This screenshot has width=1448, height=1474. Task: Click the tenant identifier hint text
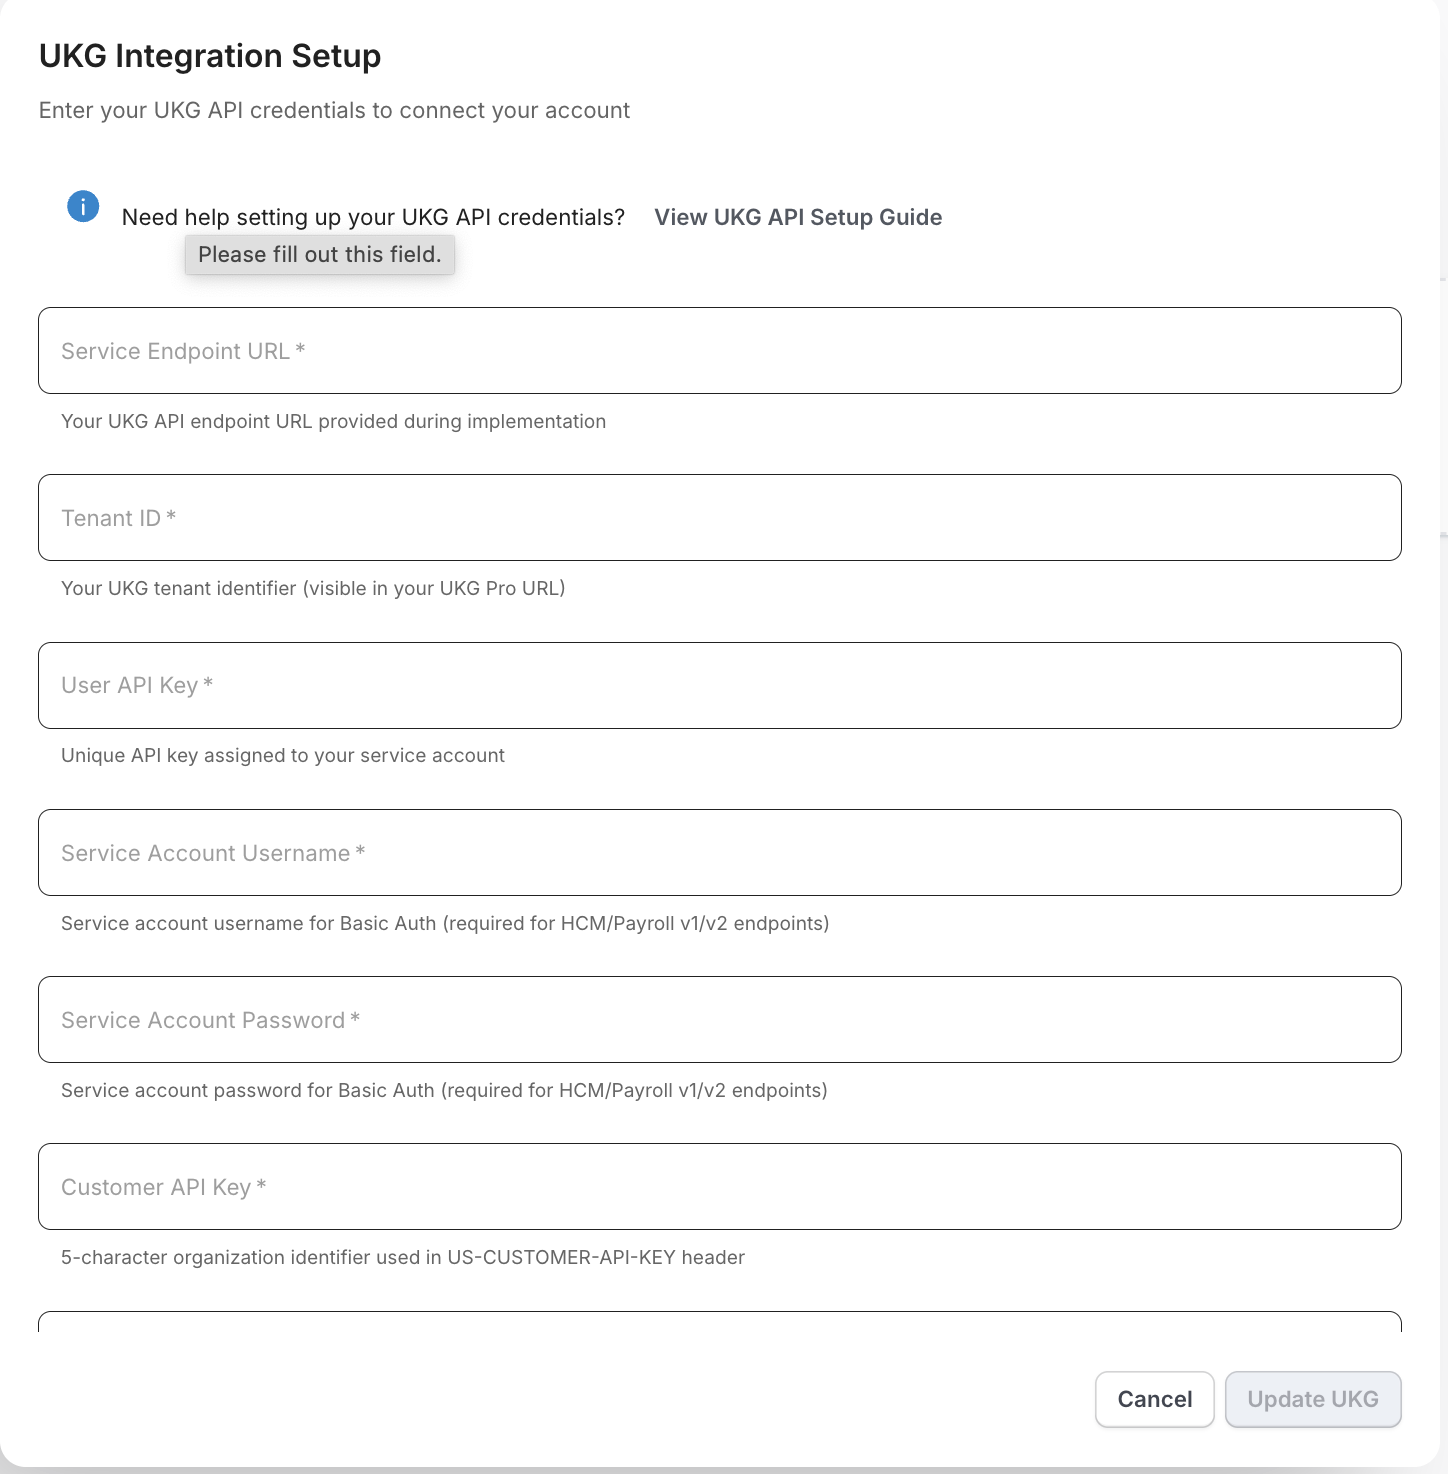313,588
